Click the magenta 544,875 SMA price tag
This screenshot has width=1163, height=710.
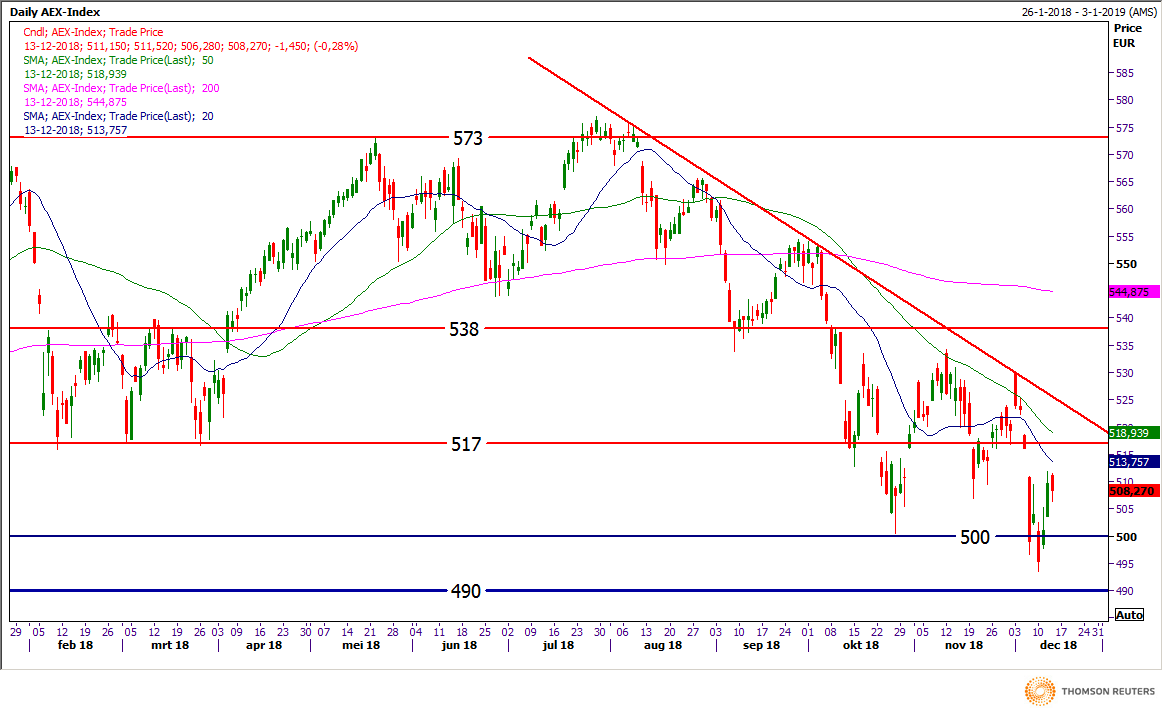tap(1133, 292)
